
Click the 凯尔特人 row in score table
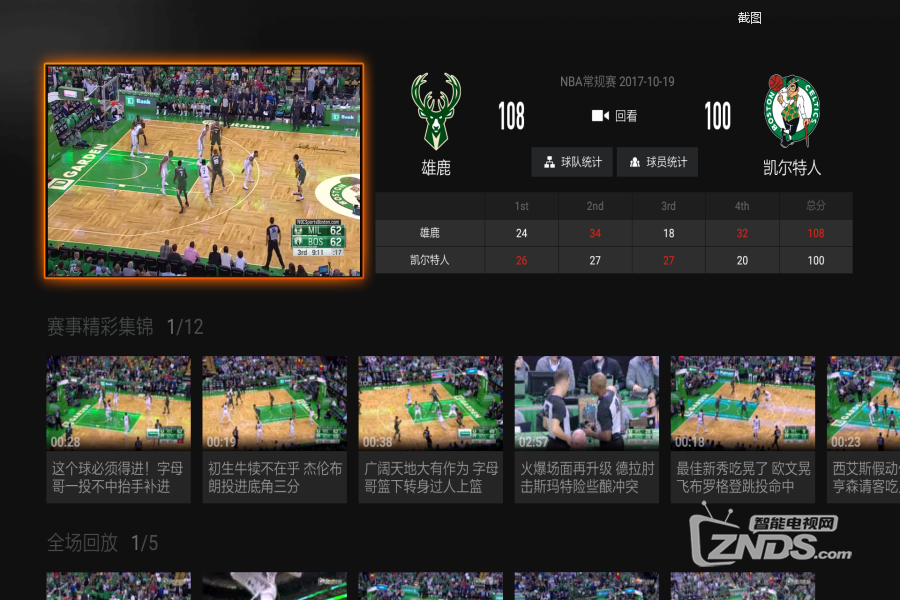(430, 260)
